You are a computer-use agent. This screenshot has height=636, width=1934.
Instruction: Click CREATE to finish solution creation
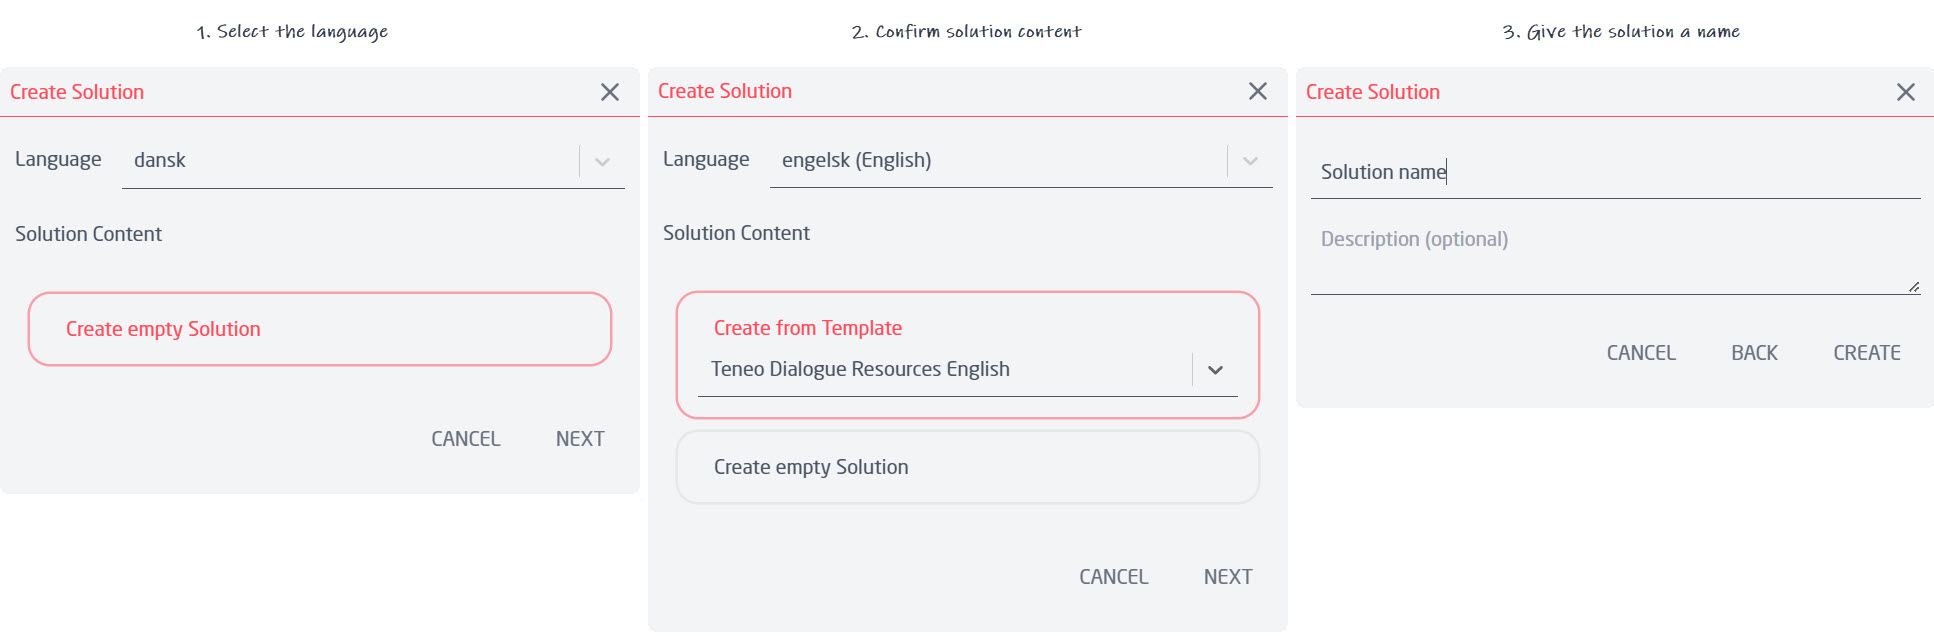(x=1866, y=352)
